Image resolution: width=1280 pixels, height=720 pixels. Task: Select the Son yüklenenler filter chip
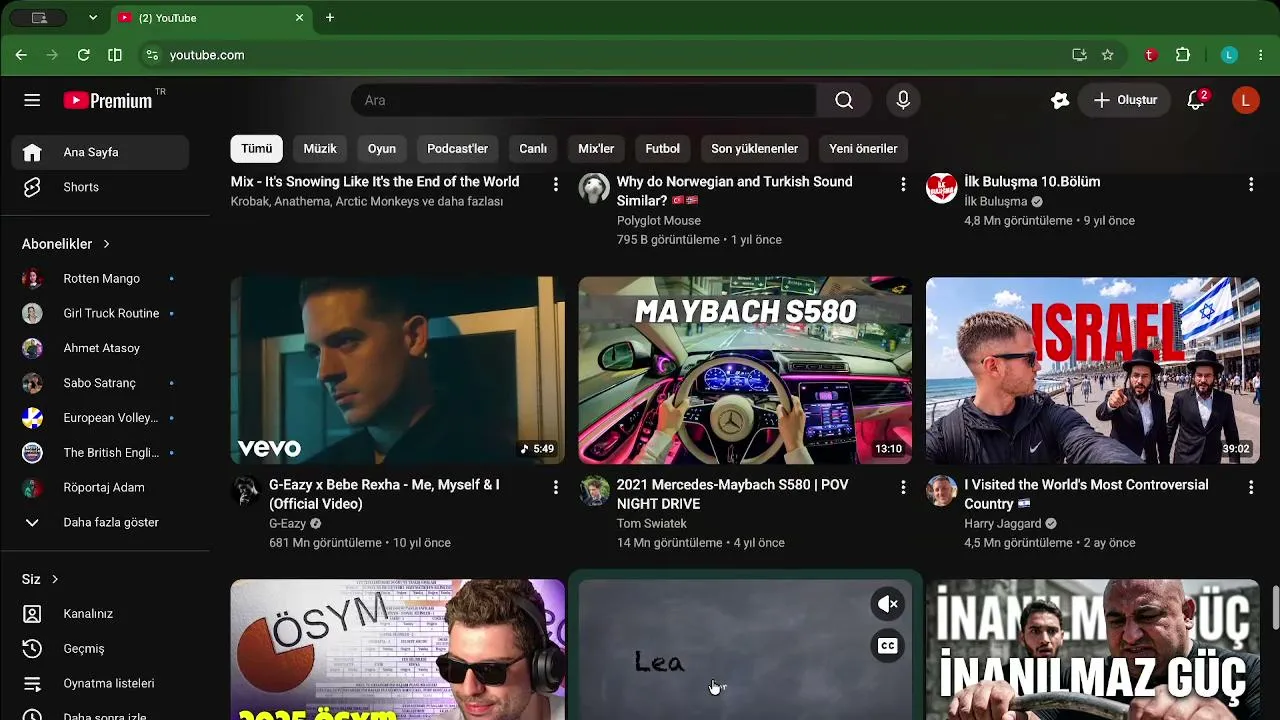(x=755, y=149)
